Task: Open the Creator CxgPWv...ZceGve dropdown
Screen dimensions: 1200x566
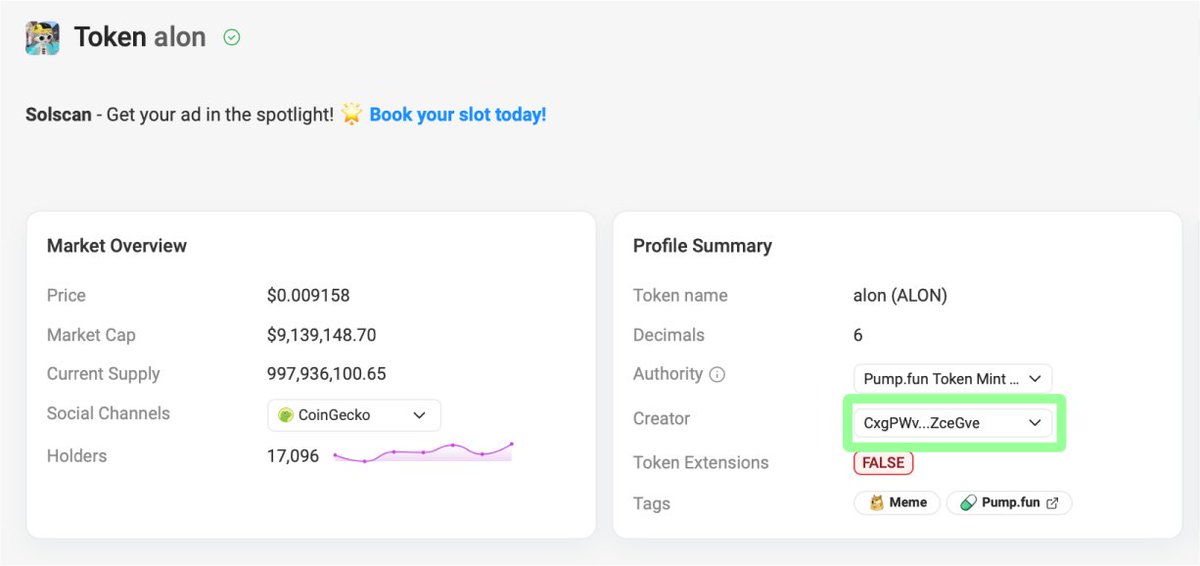Action: point(952,423)
